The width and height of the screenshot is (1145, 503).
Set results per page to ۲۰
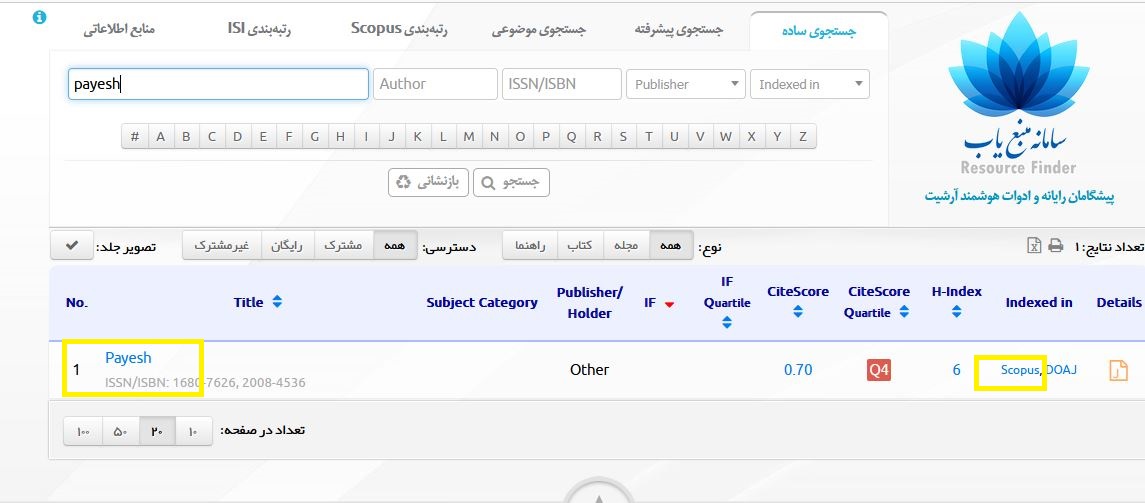pyautogui.click(x=157, y=431)
